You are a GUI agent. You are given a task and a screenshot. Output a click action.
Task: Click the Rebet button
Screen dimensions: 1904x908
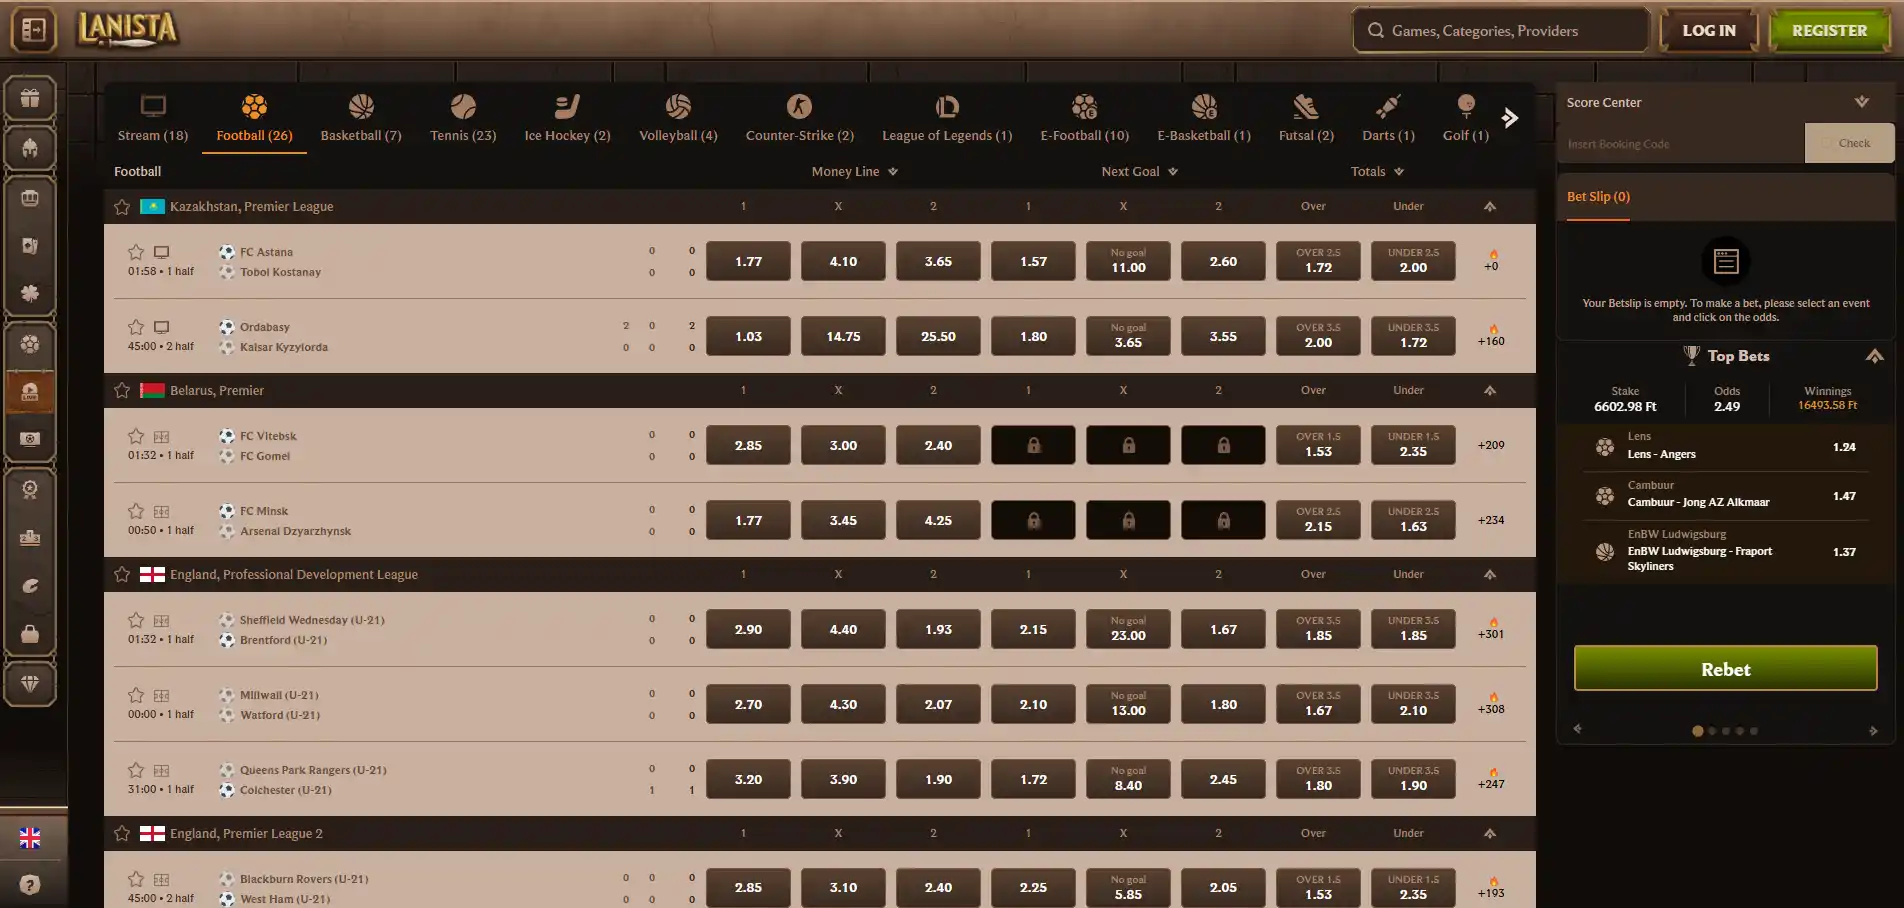pyautogui.click(x=1725, y=669)
